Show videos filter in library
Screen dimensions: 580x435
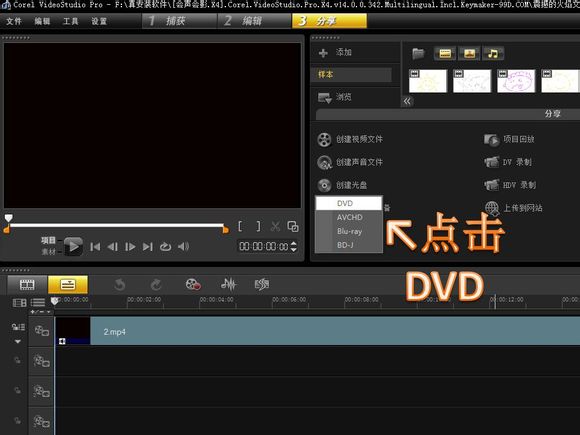(x=445, y=54)
